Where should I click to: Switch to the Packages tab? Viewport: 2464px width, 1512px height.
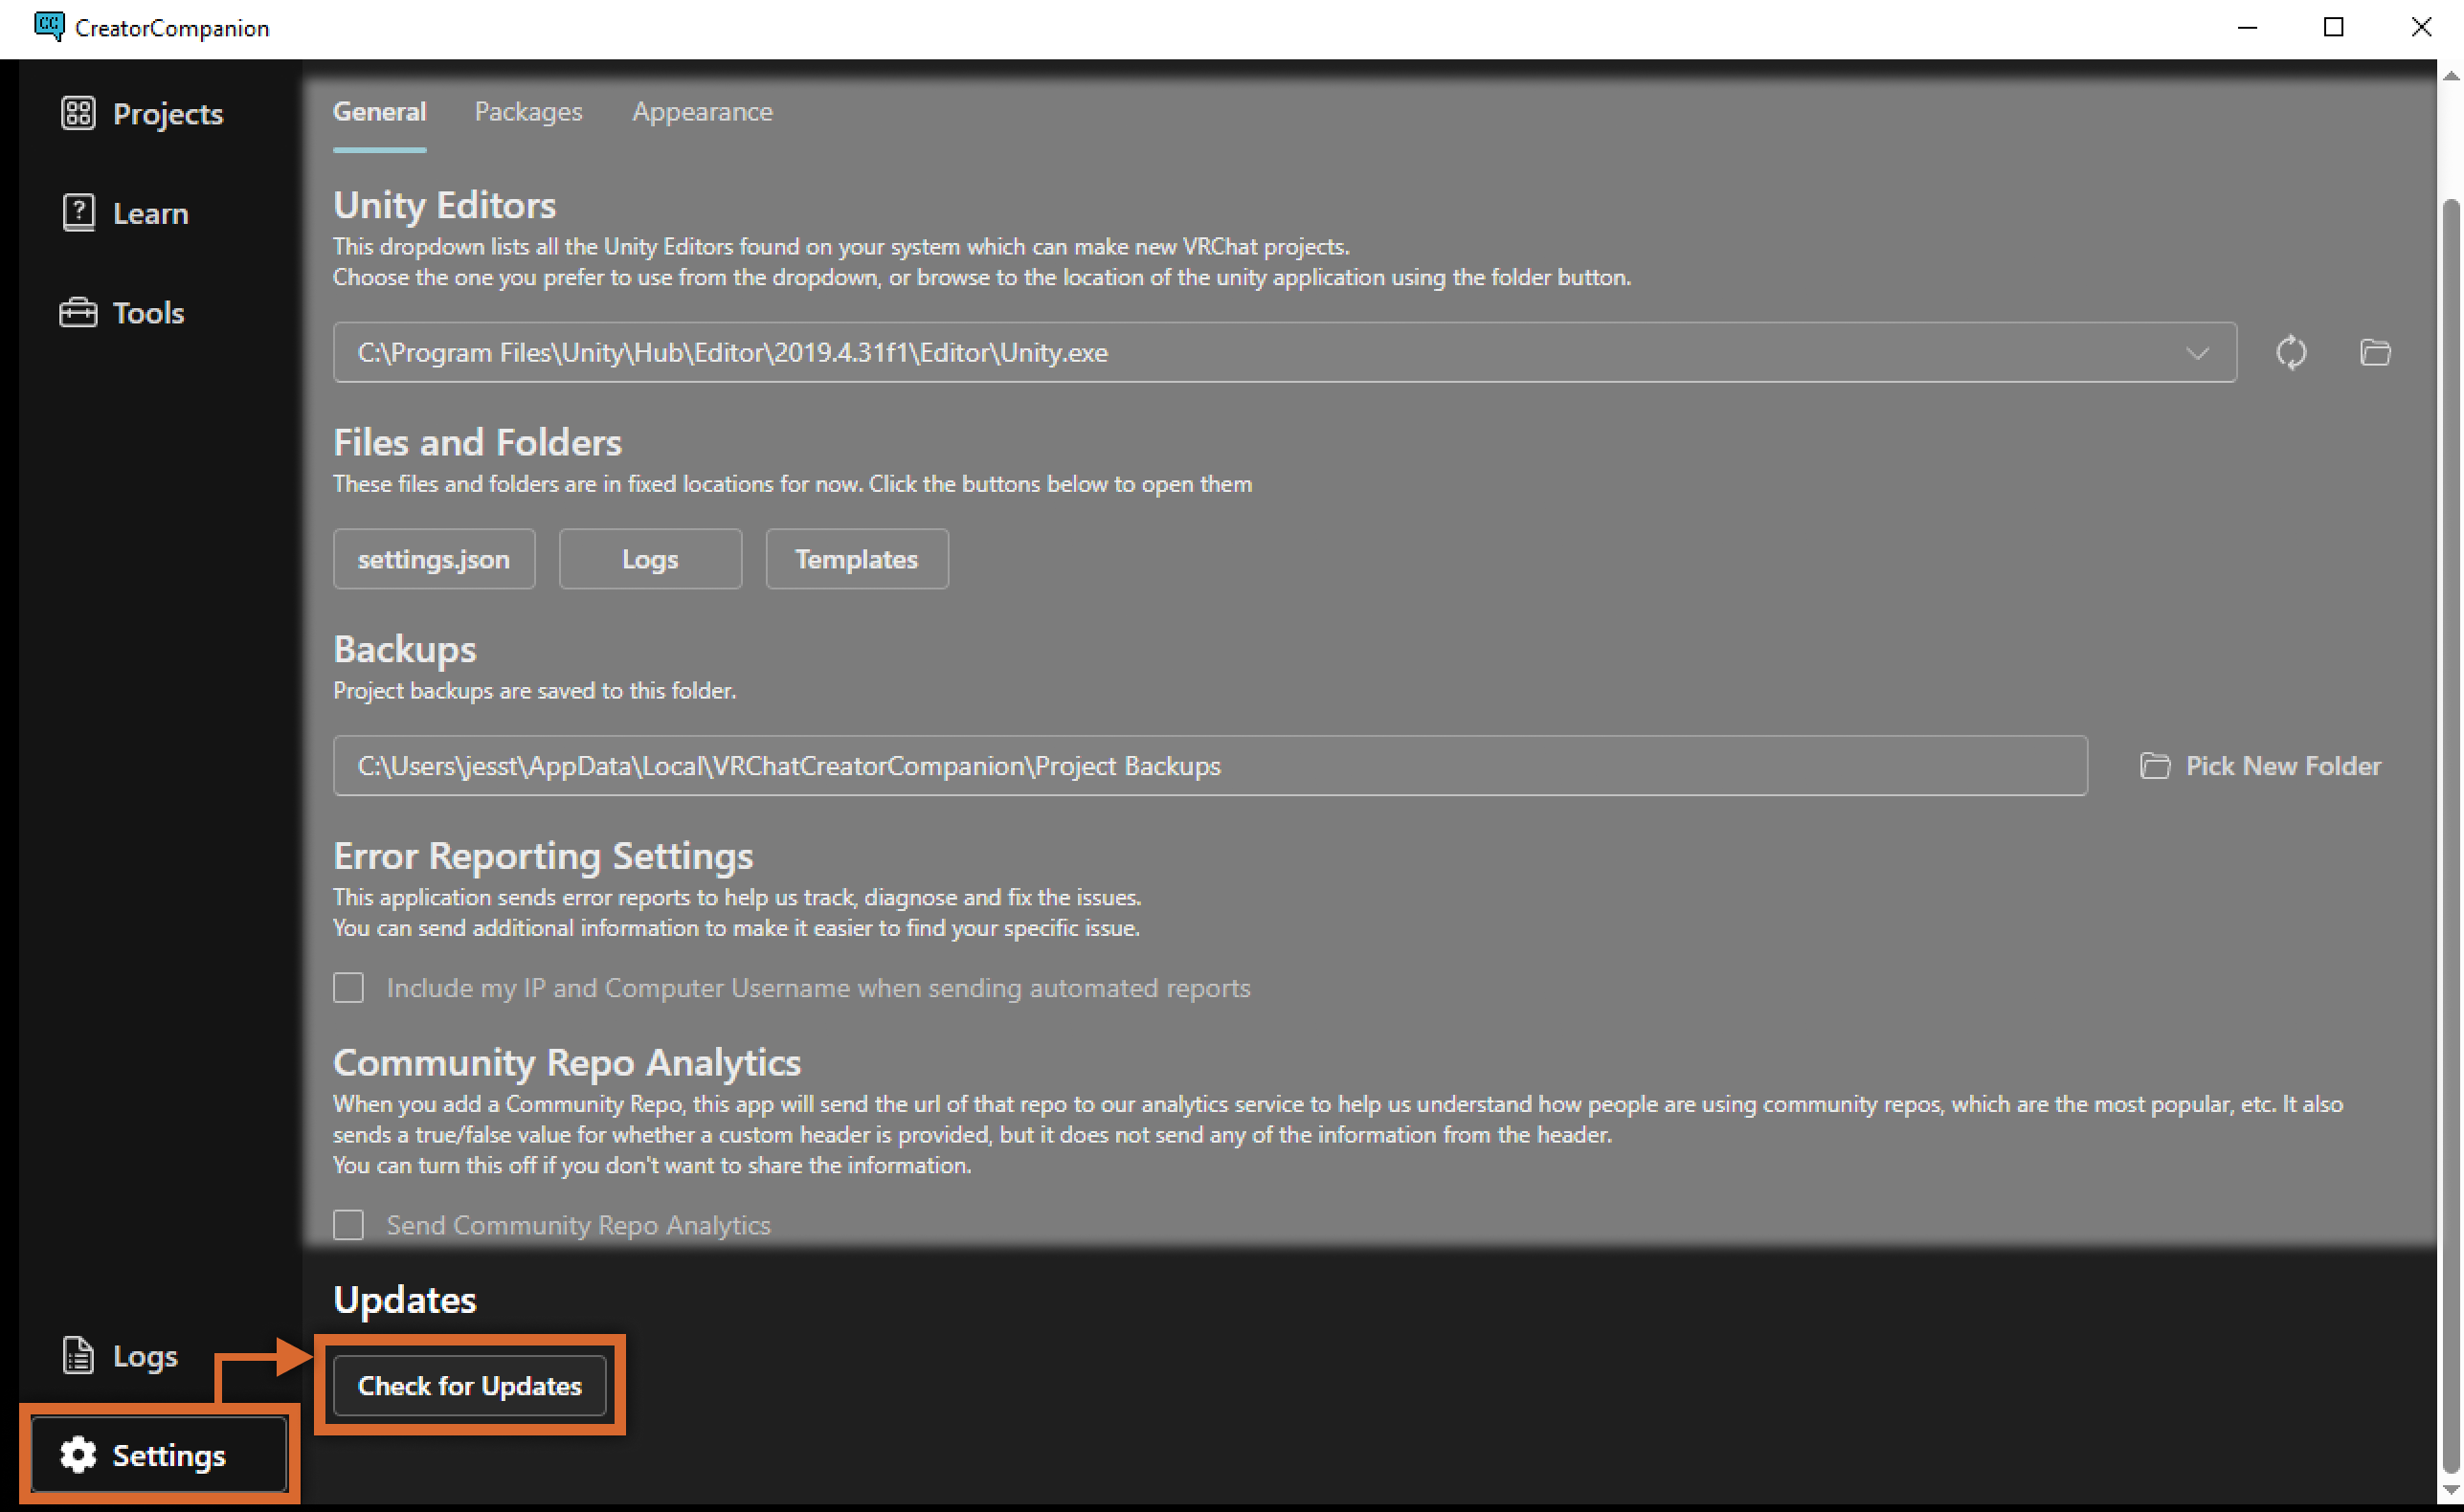(x=528, y=111)
